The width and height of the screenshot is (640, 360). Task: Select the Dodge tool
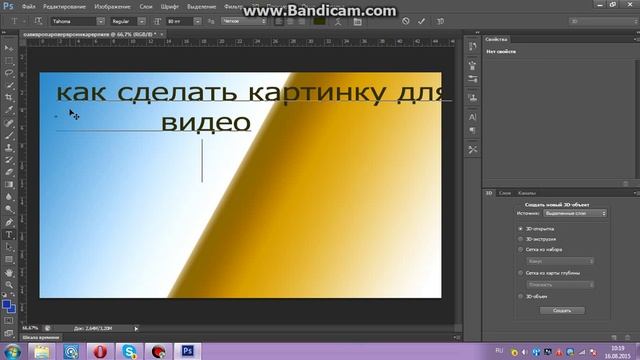point(9,209)
